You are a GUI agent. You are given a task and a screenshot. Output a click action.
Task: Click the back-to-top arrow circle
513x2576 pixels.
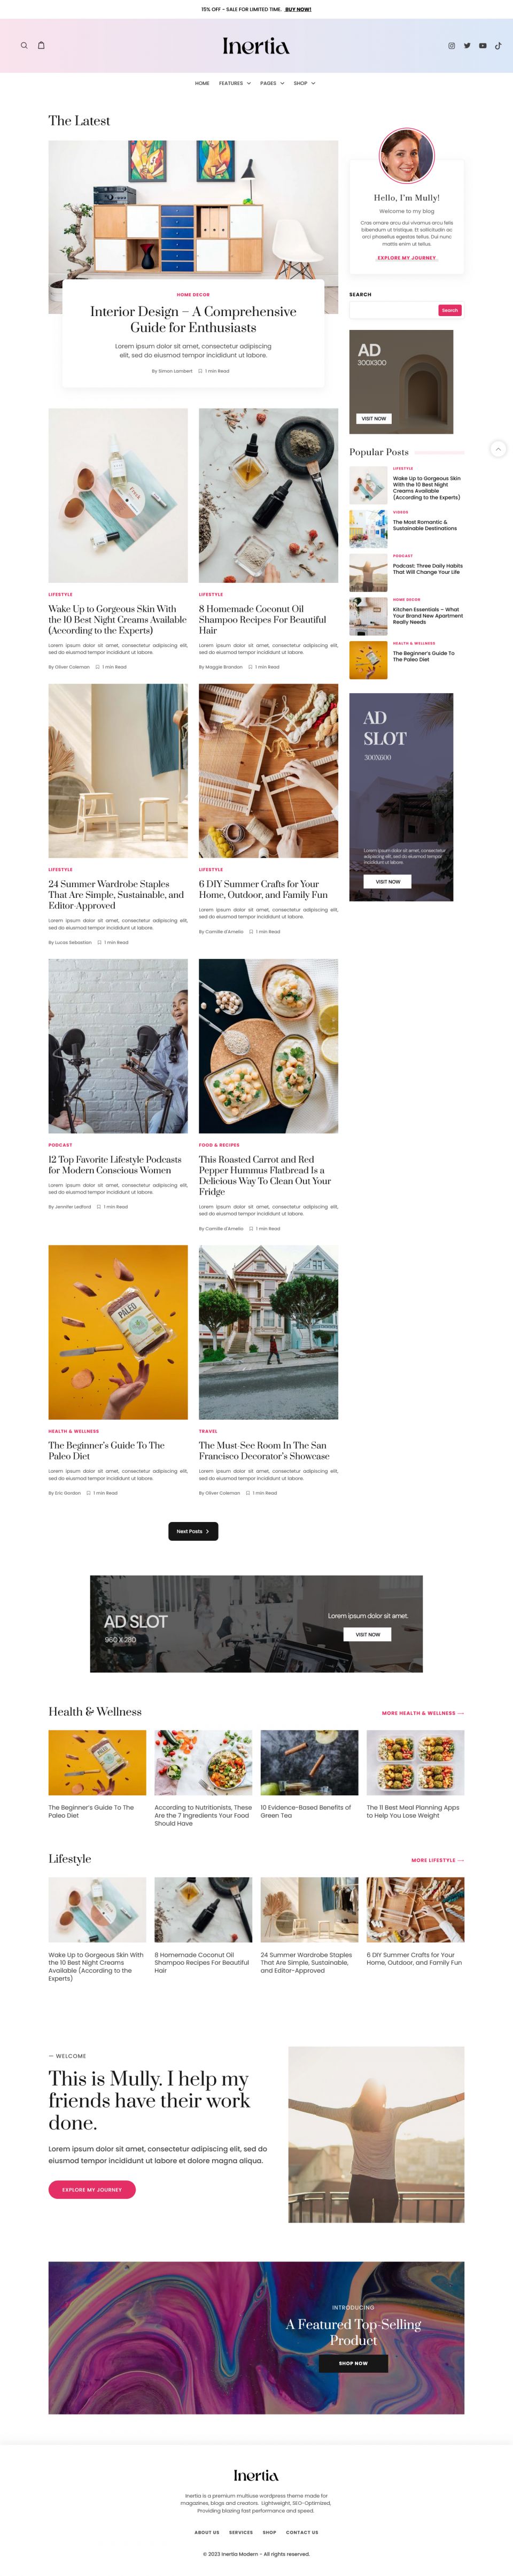[x=498, y=449]
